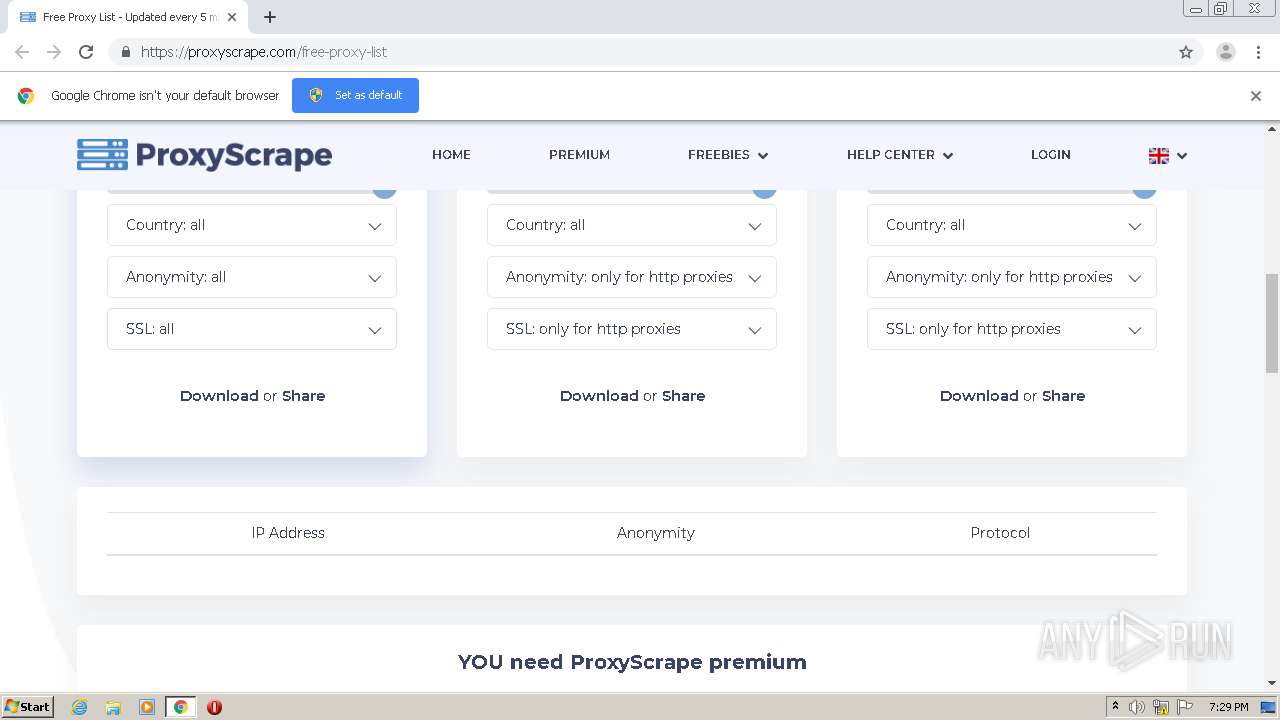Open the Windows Start menu
This screenshot has height=720, width=1280.
click(27, 707)
